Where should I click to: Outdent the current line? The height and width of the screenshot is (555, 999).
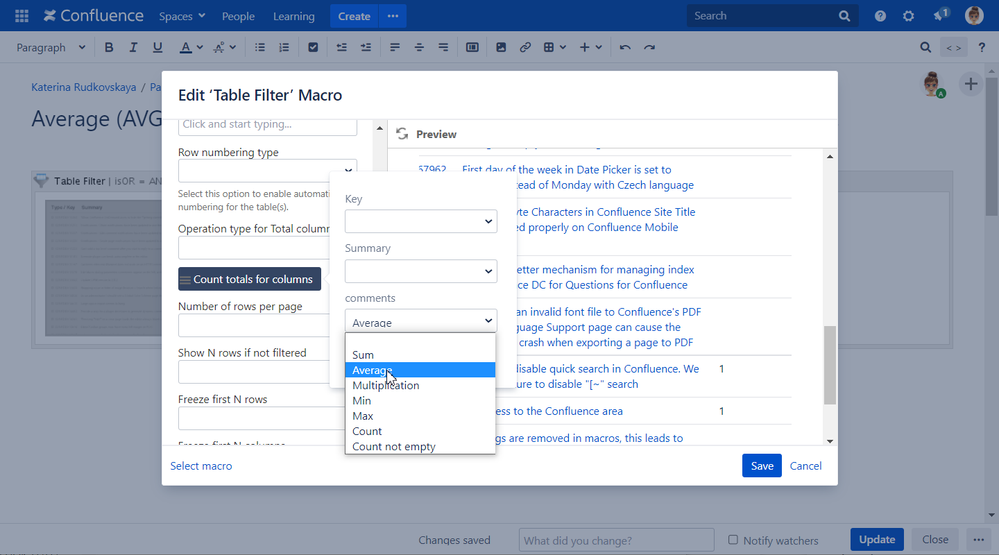pos(341,47)
